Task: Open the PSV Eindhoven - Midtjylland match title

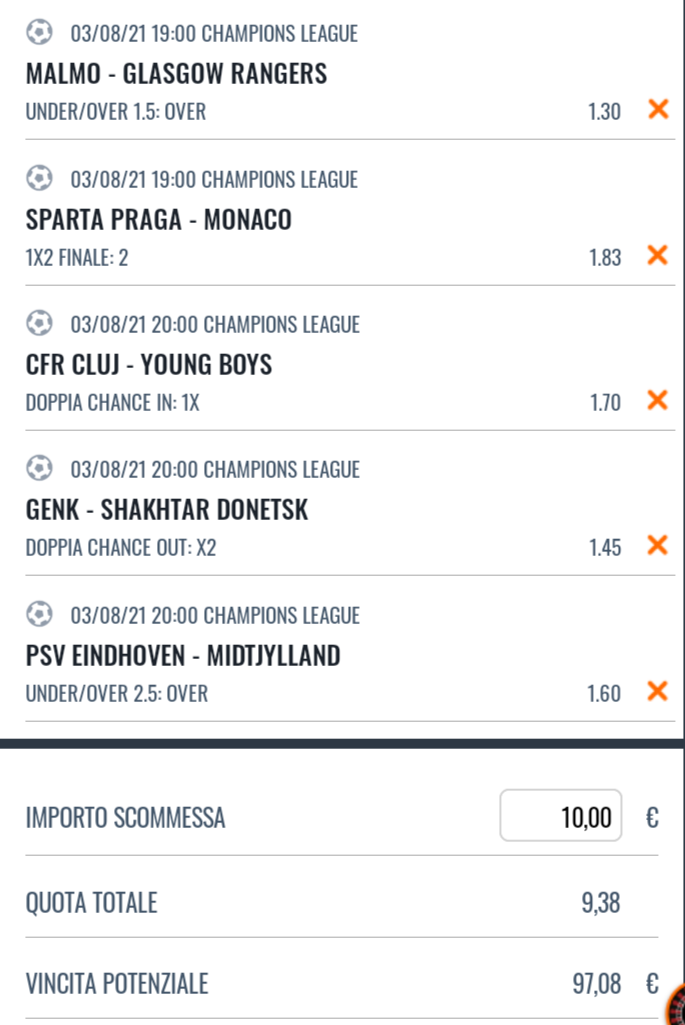Action: tap(183, 656)
